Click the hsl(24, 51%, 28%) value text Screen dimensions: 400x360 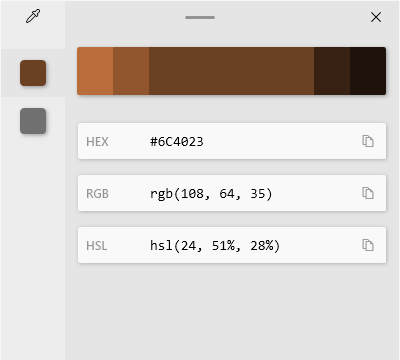pos(215,246)
